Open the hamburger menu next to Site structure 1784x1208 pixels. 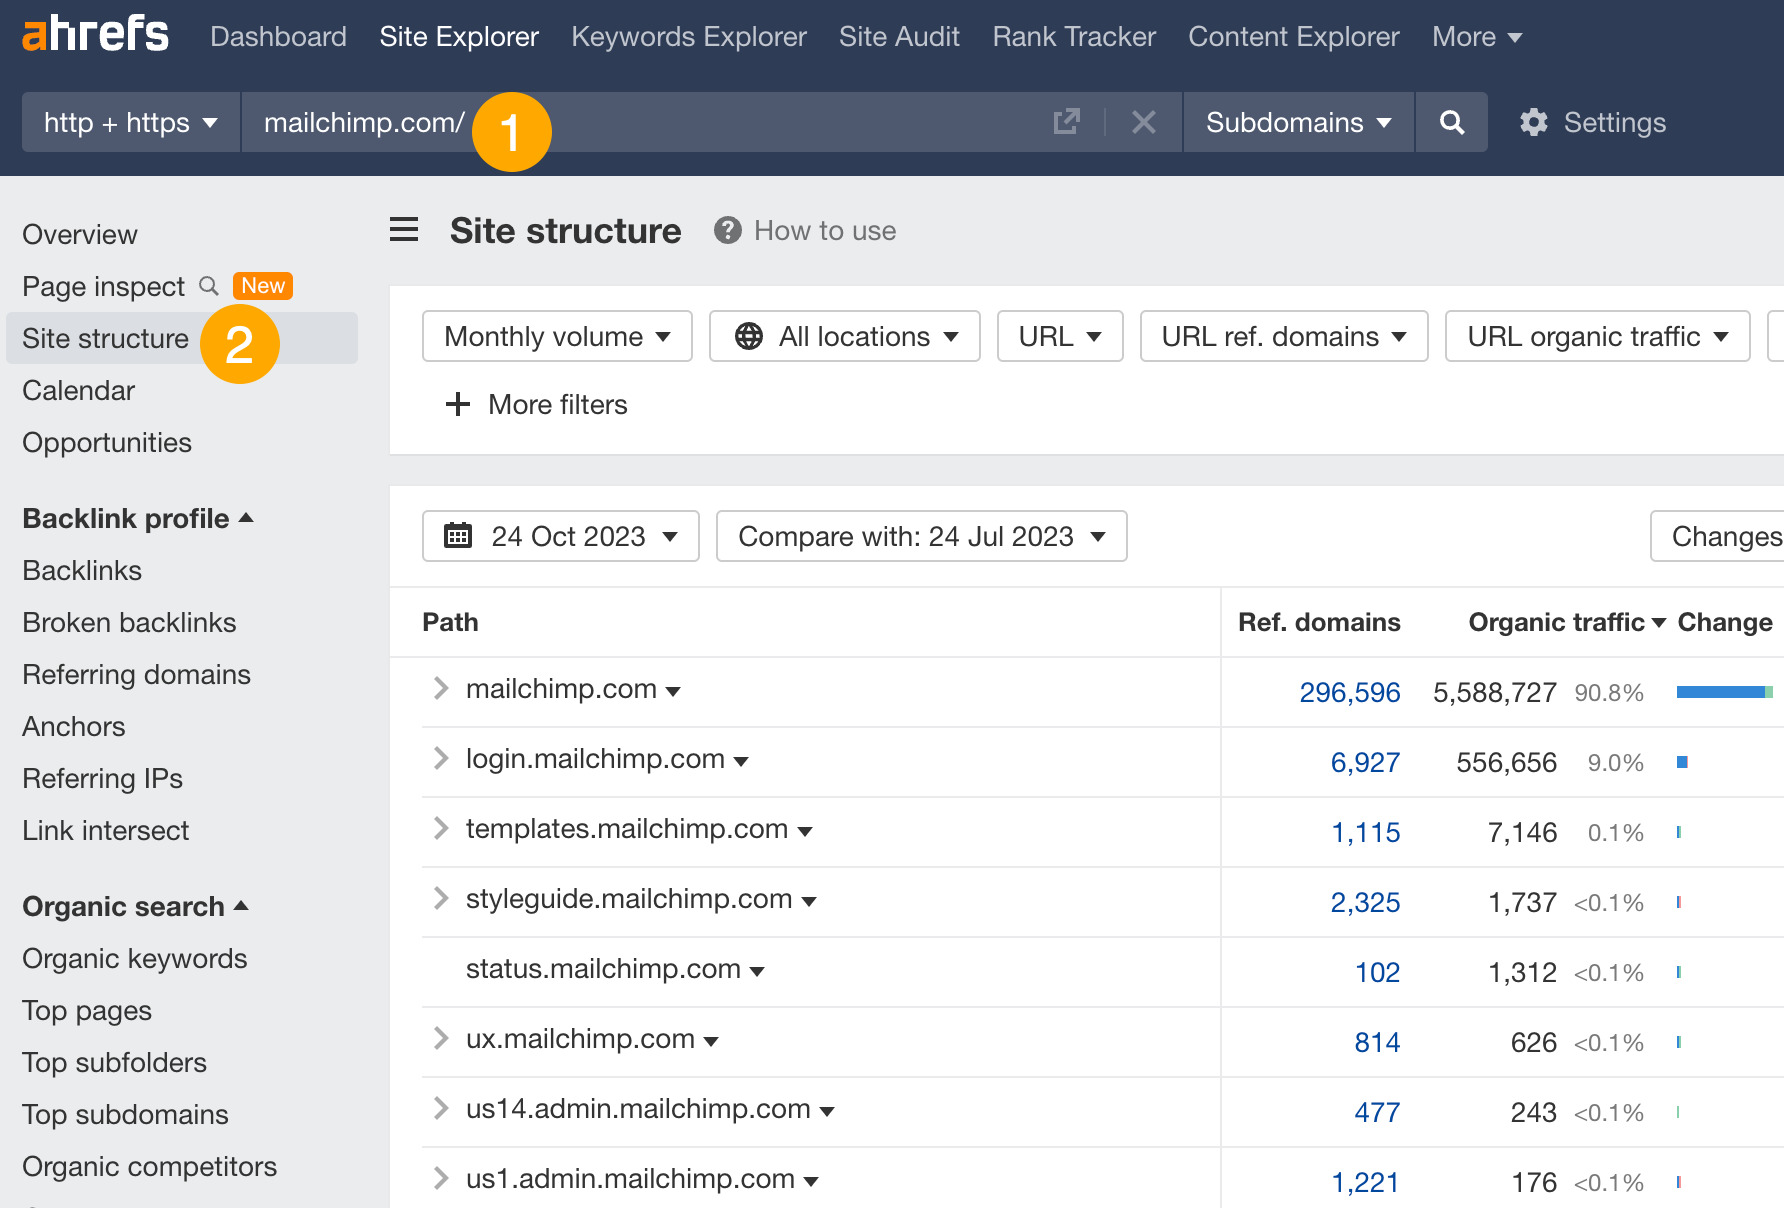pyautogui.click(x=403, y=229)
